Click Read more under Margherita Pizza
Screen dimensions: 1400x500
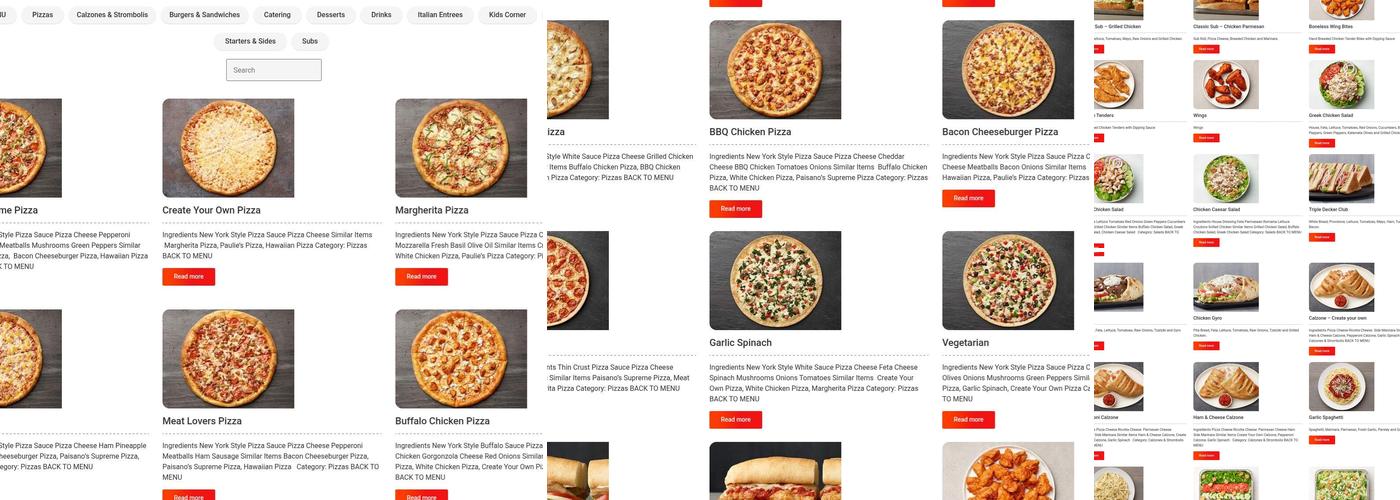(x=421, y=277)
